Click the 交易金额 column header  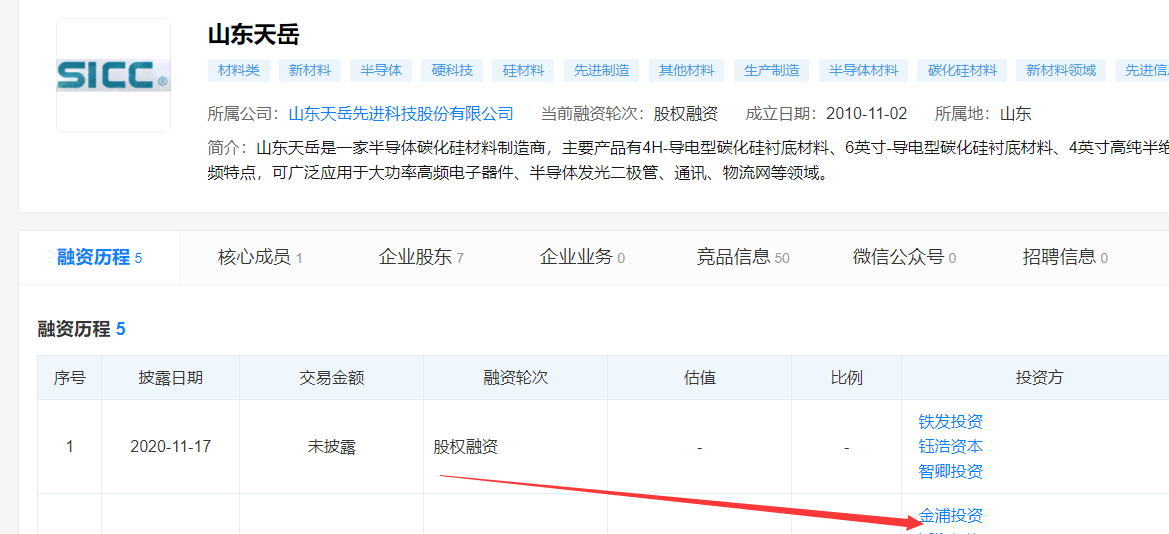(331, 377)
